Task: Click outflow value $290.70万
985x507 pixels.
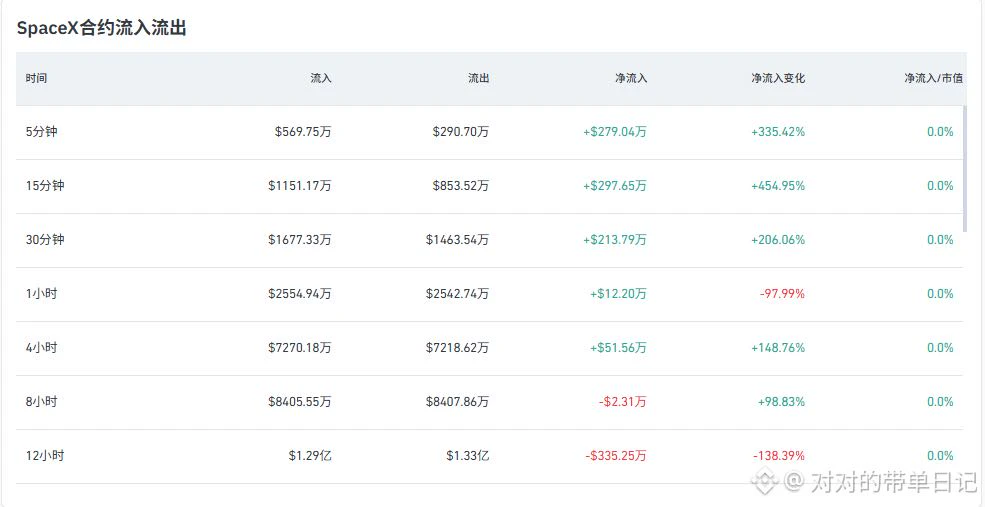Action: (x=460, y=132)
